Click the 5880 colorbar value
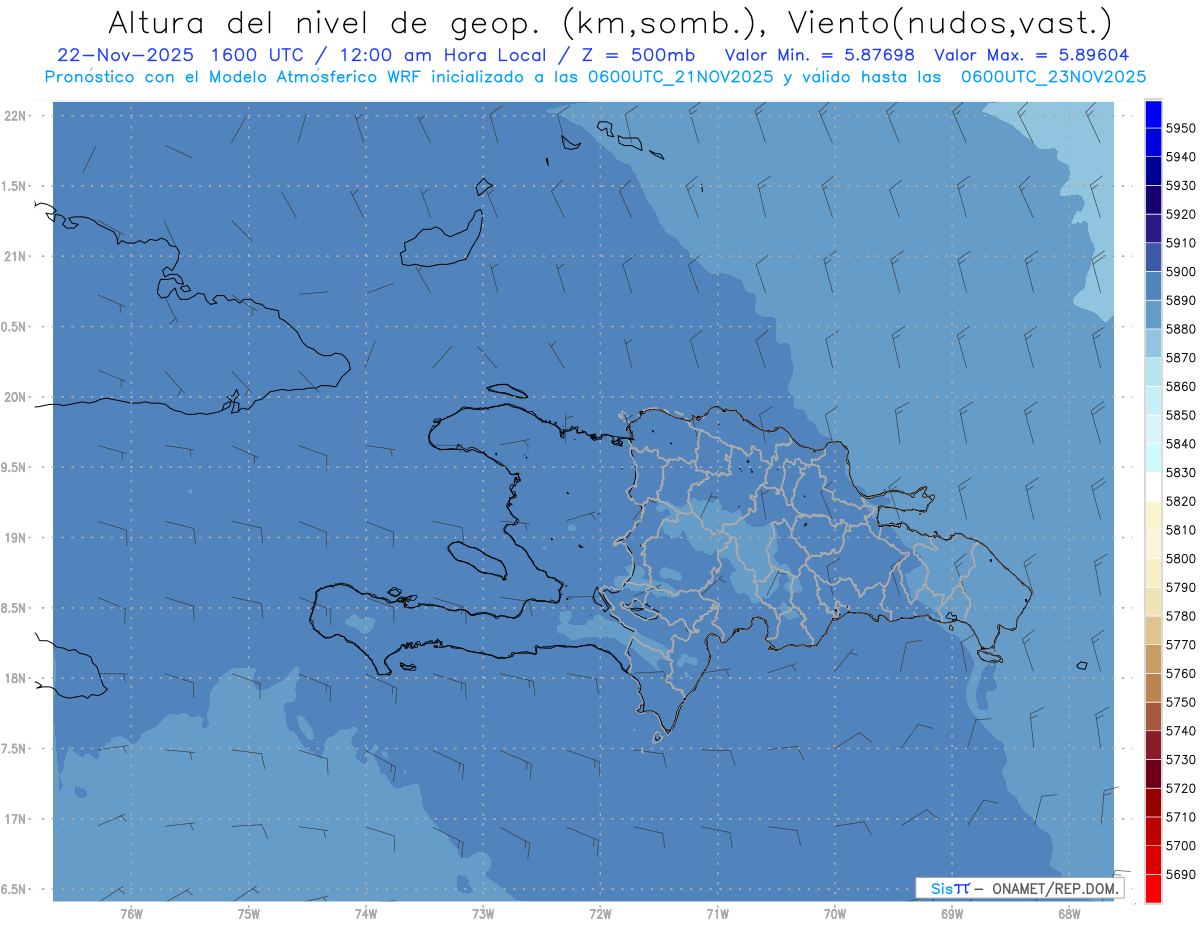 point(1180,329)
